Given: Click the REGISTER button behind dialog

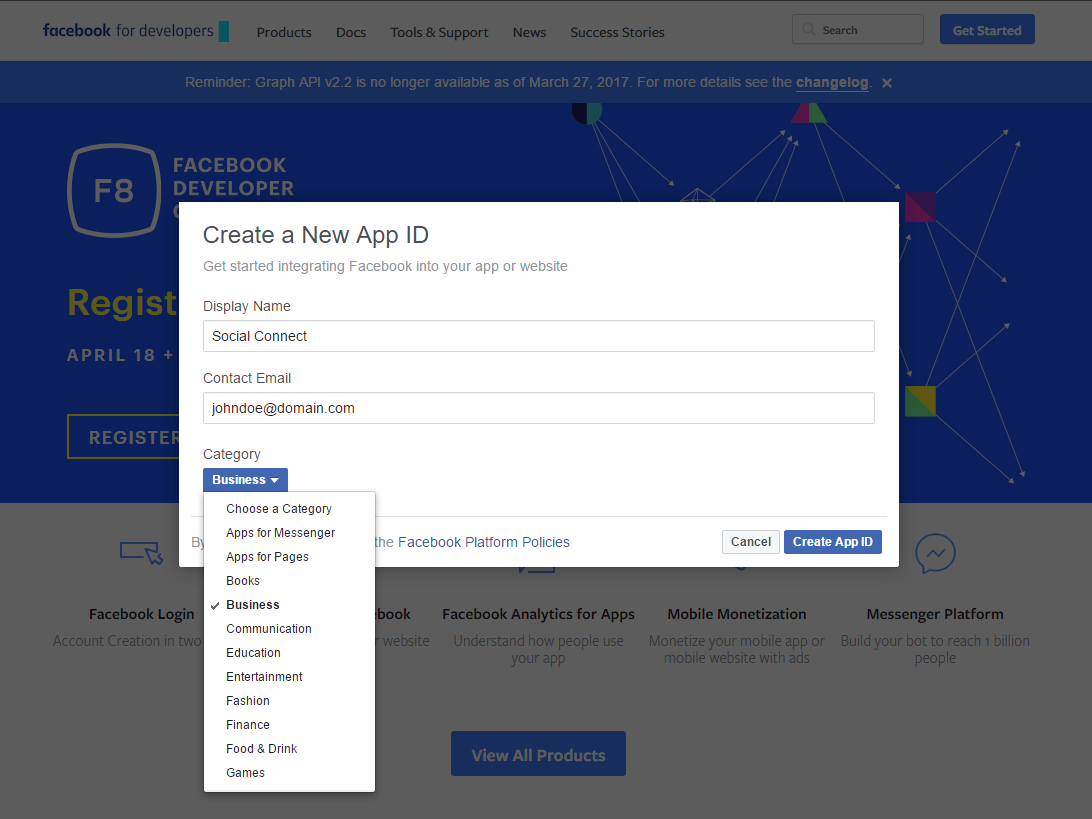Looking at the screenshot, I should (x=124, y=437).
